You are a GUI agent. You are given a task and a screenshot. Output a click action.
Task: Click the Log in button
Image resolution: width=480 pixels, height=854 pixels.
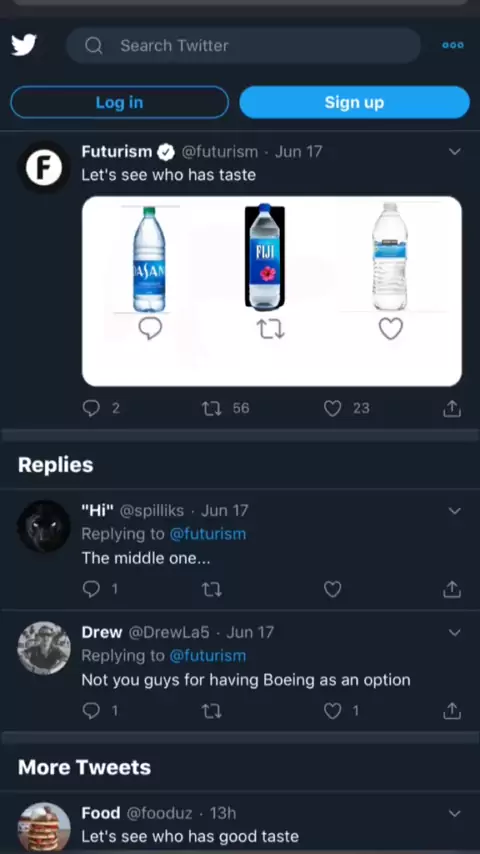point(119,102)
